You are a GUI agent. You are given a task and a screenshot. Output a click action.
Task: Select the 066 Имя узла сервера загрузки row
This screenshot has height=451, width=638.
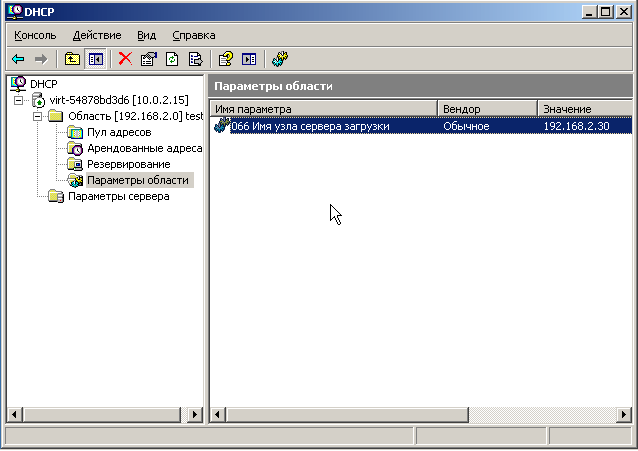click(309, 126)
